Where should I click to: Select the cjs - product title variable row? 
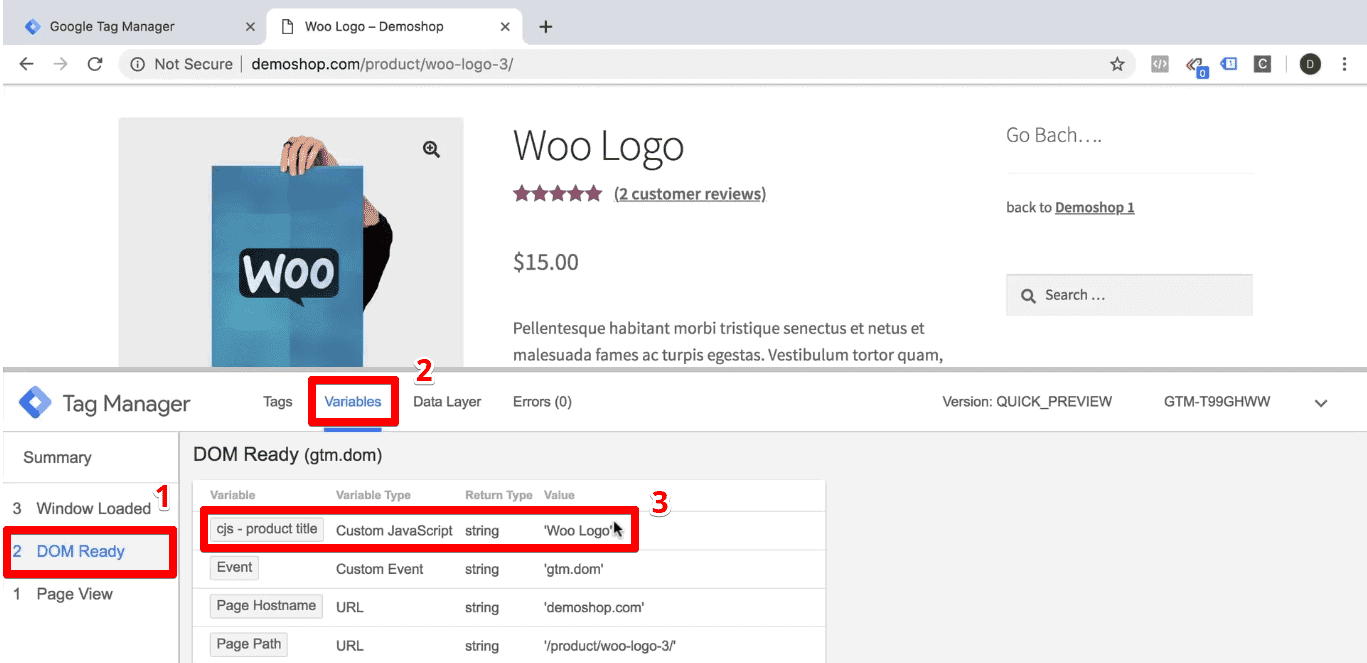pyautogui.click(x=266, y=529)
